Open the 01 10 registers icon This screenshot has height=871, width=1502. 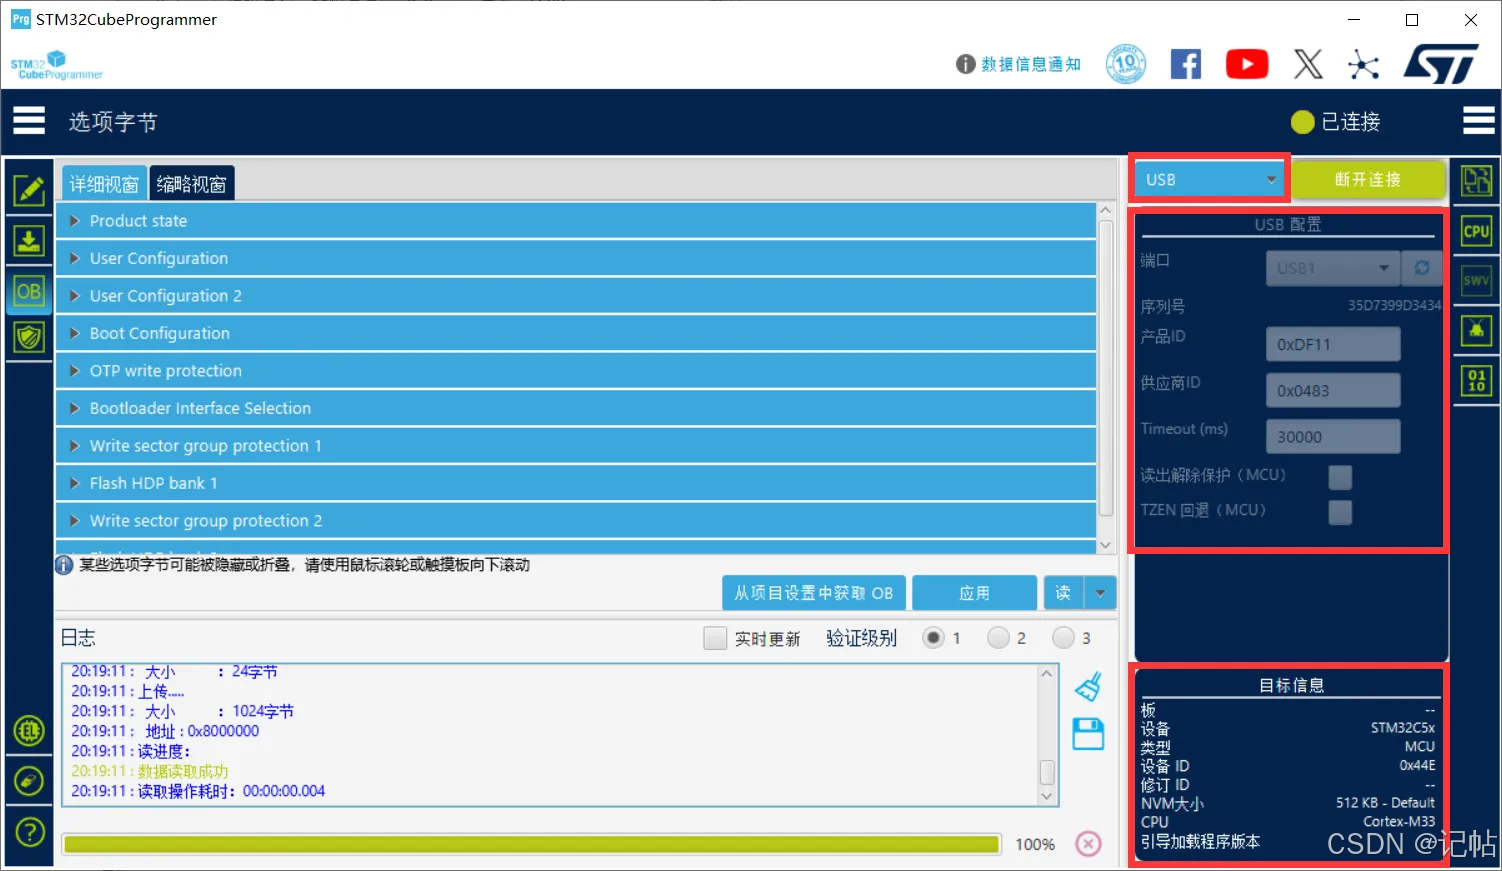[x=1476, y=380]
